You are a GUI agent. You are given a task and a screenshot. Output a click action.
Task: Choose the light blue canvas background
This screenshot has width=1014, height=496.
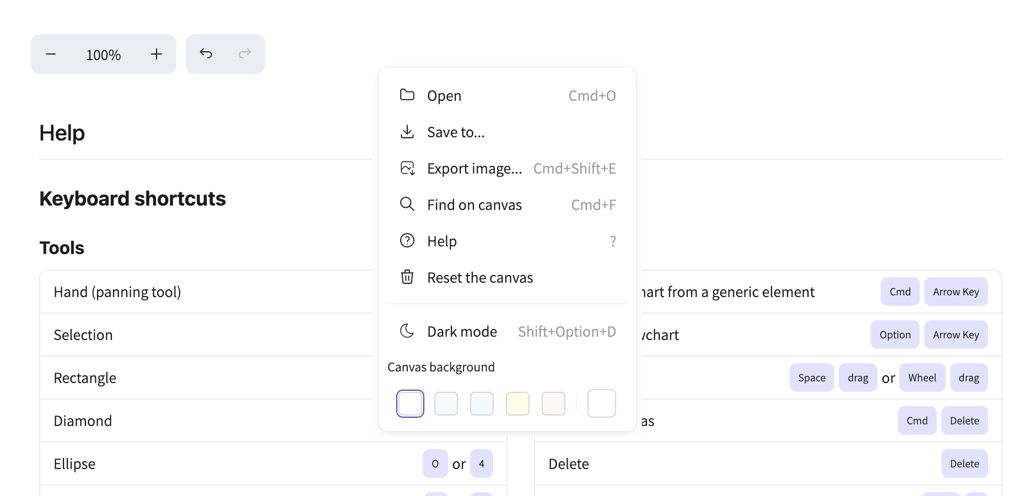482,403
